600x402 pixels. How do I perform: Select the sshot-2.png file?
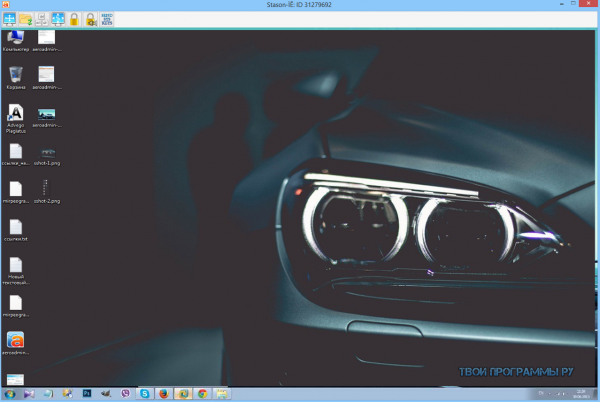[x=47, y=192]
